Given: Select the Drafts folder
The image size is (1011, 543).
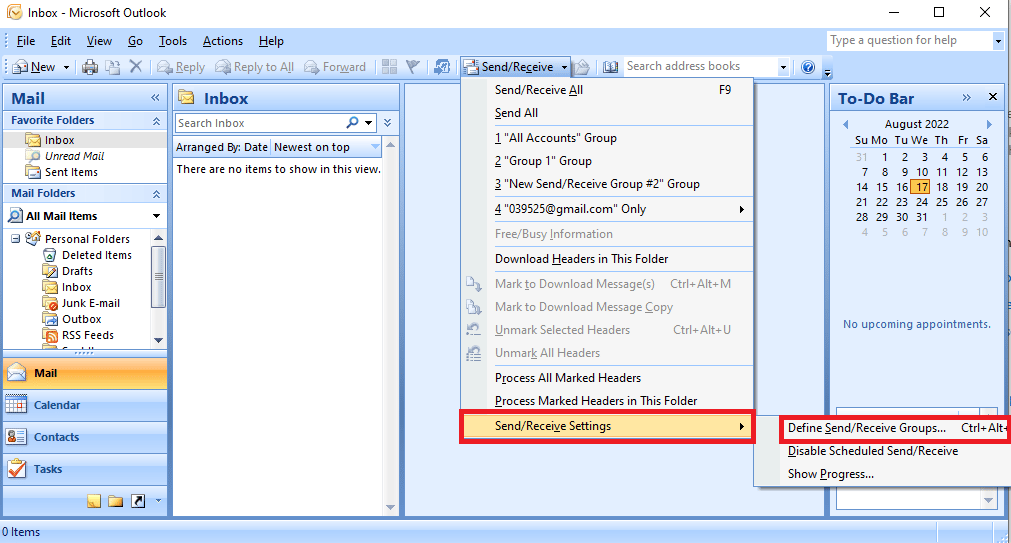Looking at the screenshot, I should tap(77, 272).
